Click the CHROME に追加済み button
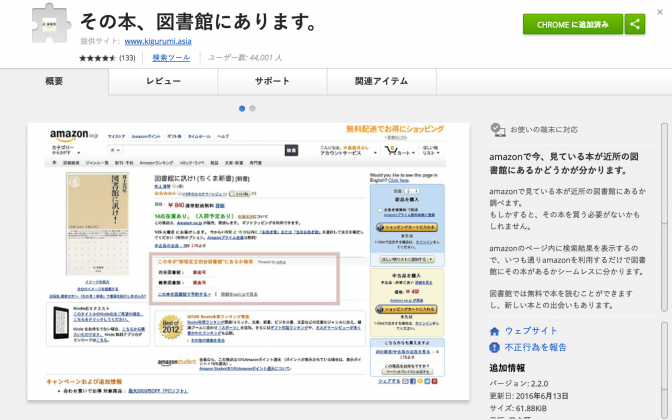Viewport: 672px width, 420px height. pyautogui.click(x=573, y=24)
